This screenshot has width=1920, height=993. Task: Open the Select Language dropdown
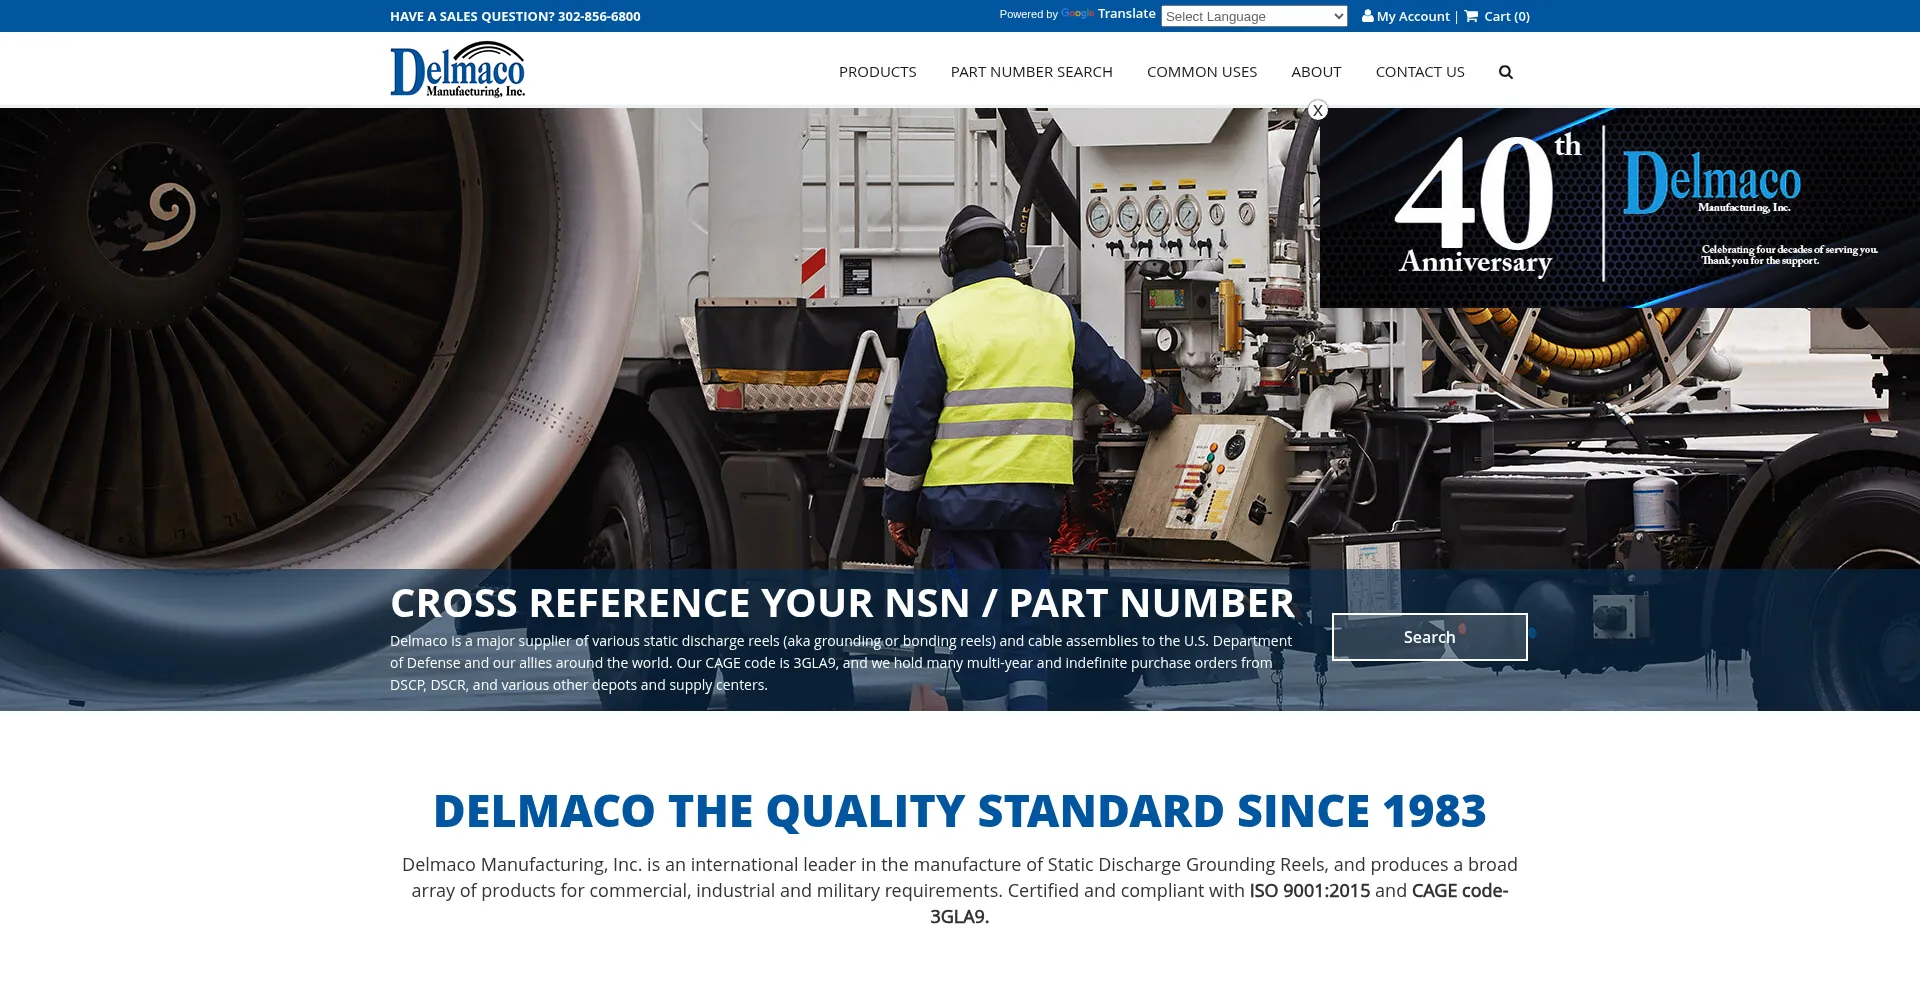tap(1254, 16)
